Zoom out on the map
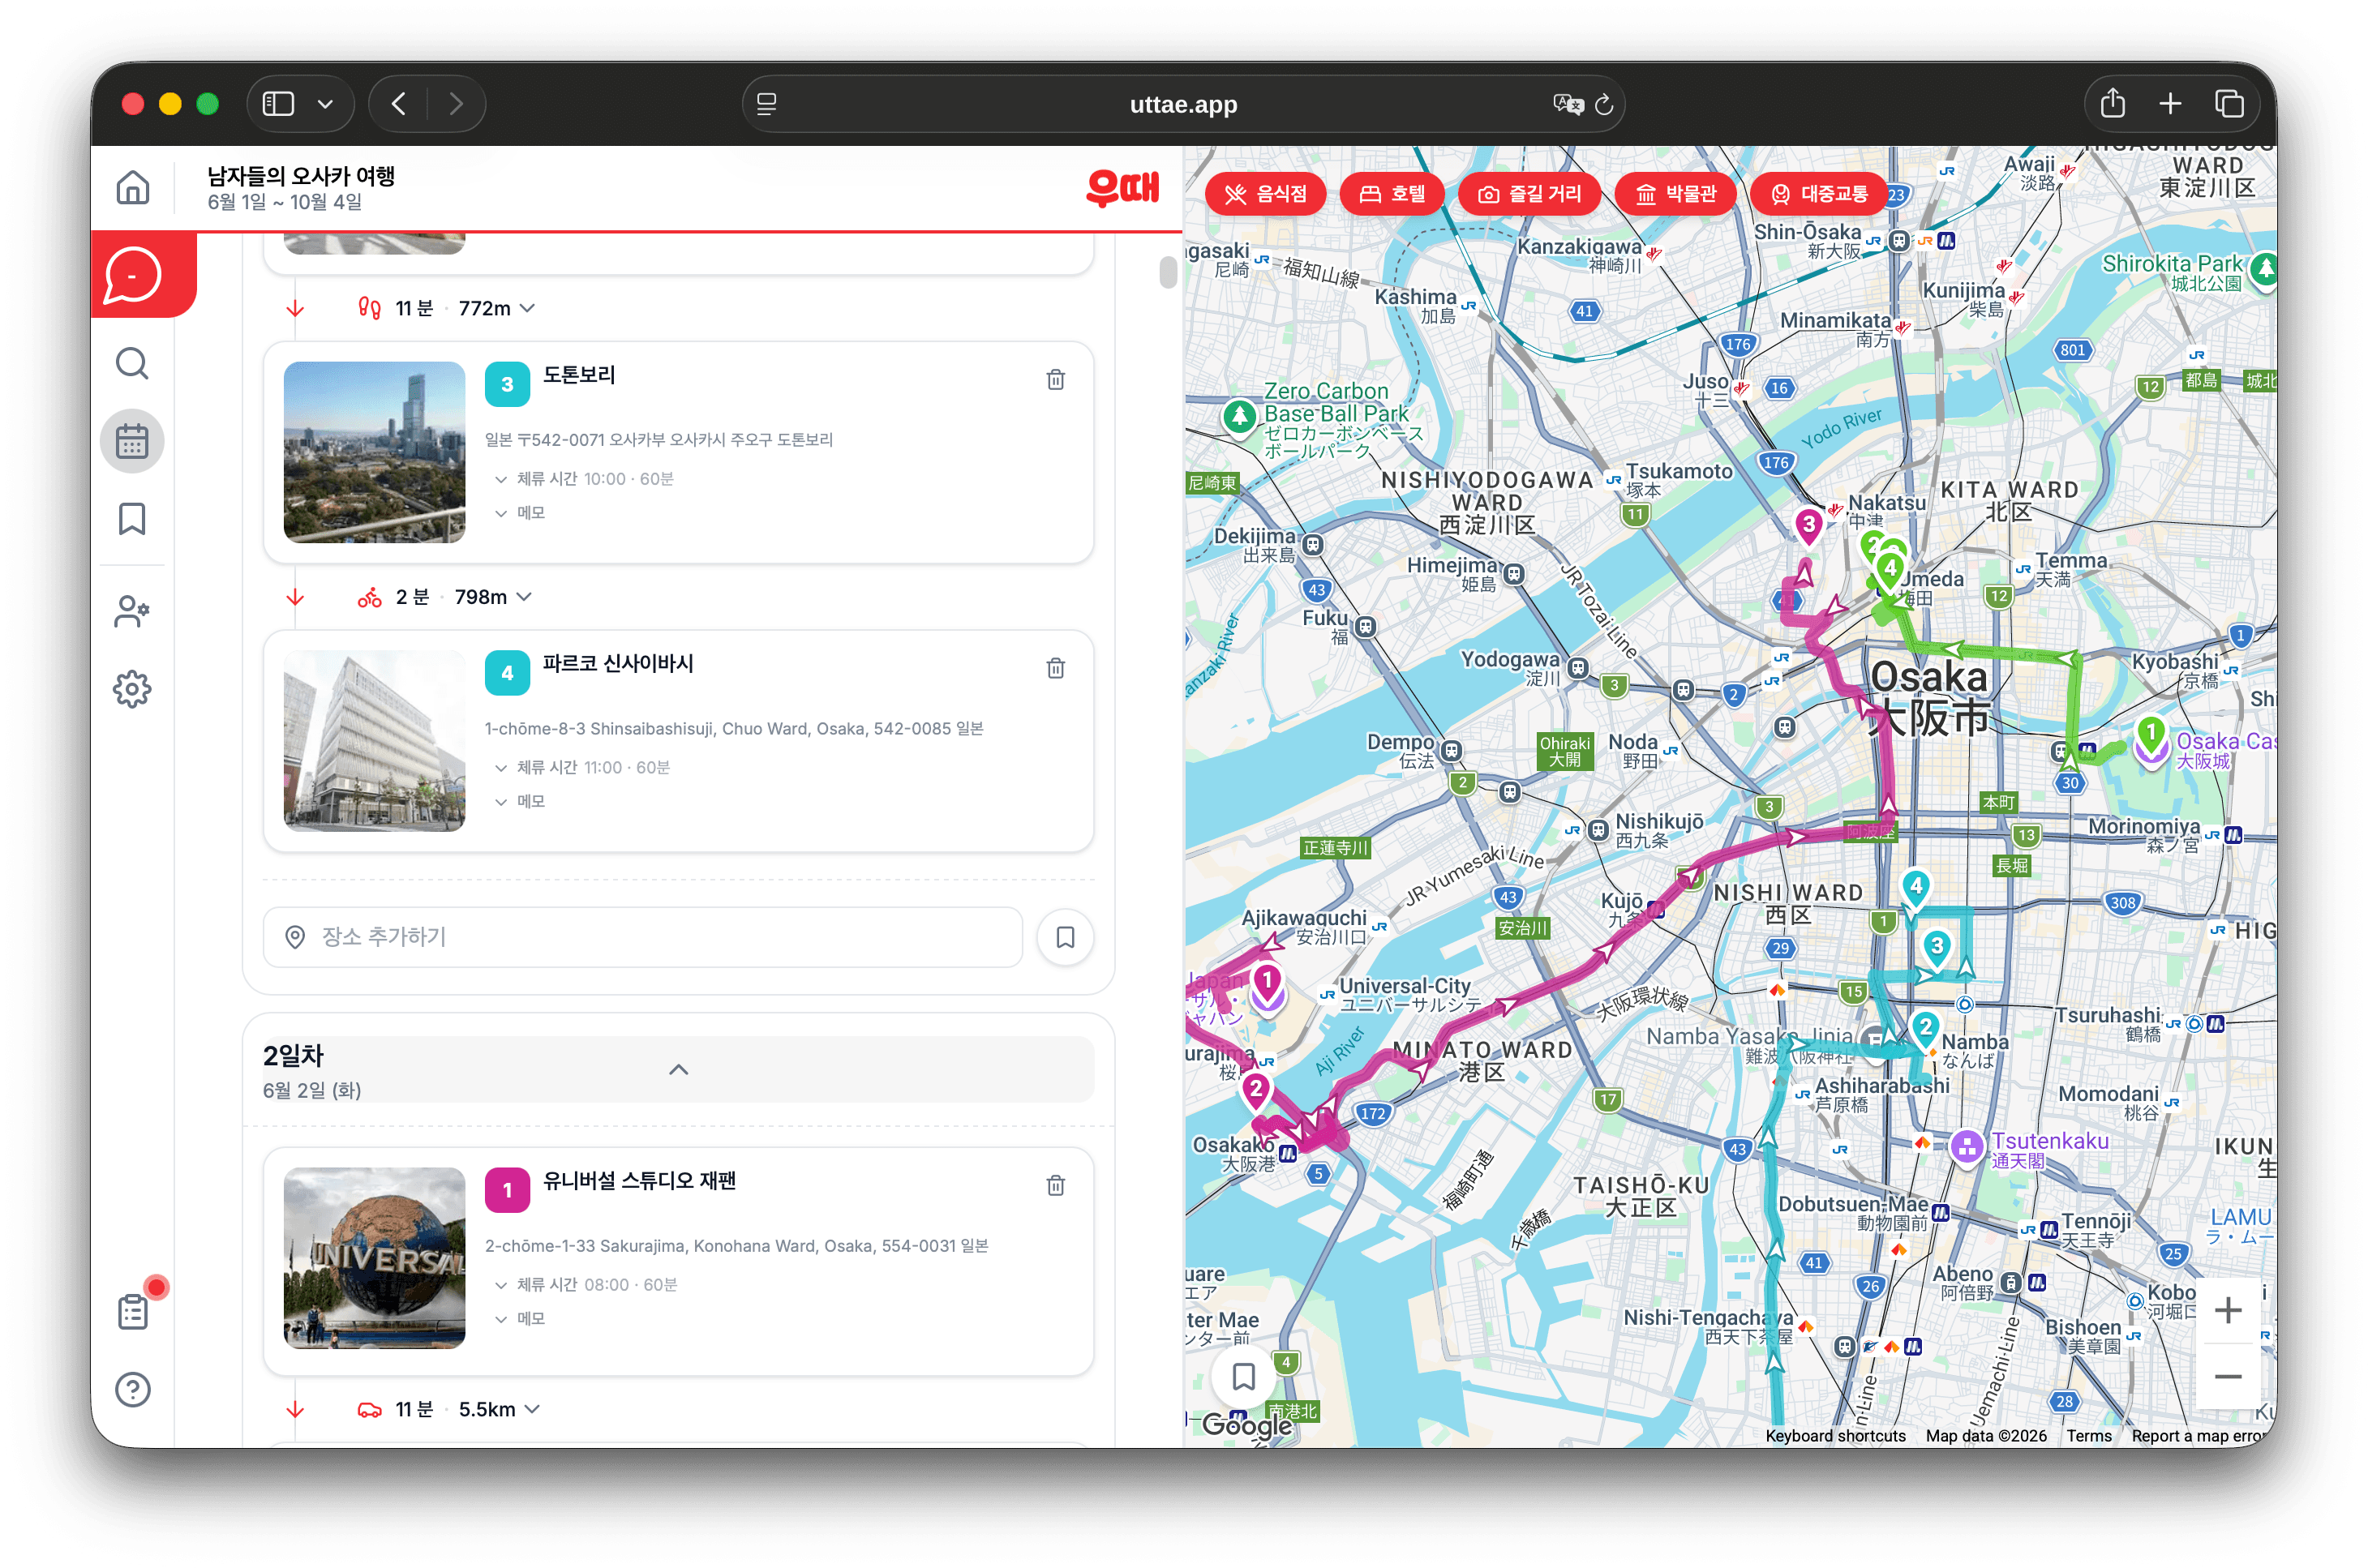 (x=2227, y=1376)
